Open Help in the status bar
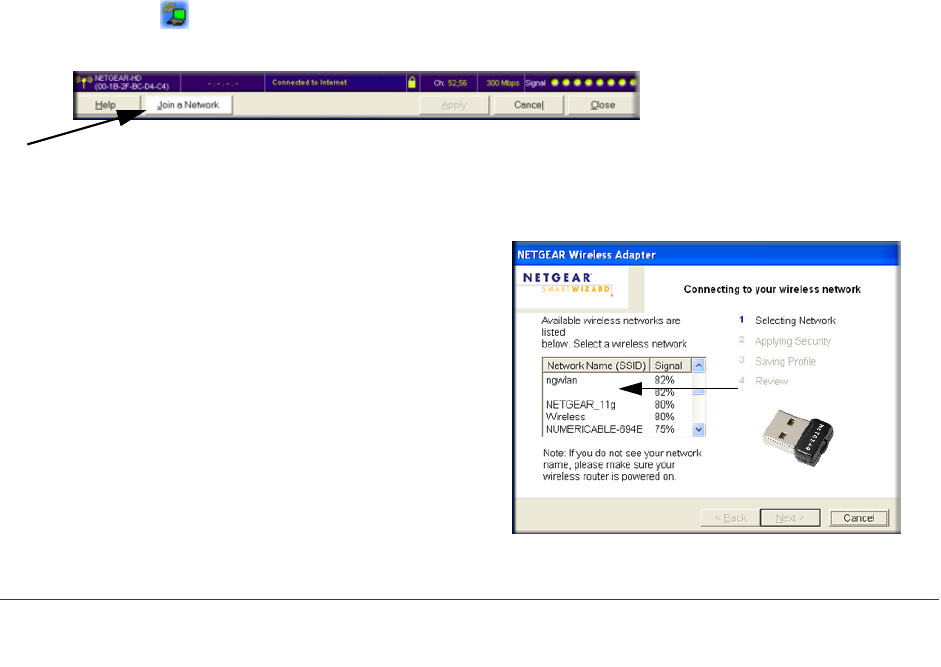Screen dimensions: 941x667 point(106,105)
